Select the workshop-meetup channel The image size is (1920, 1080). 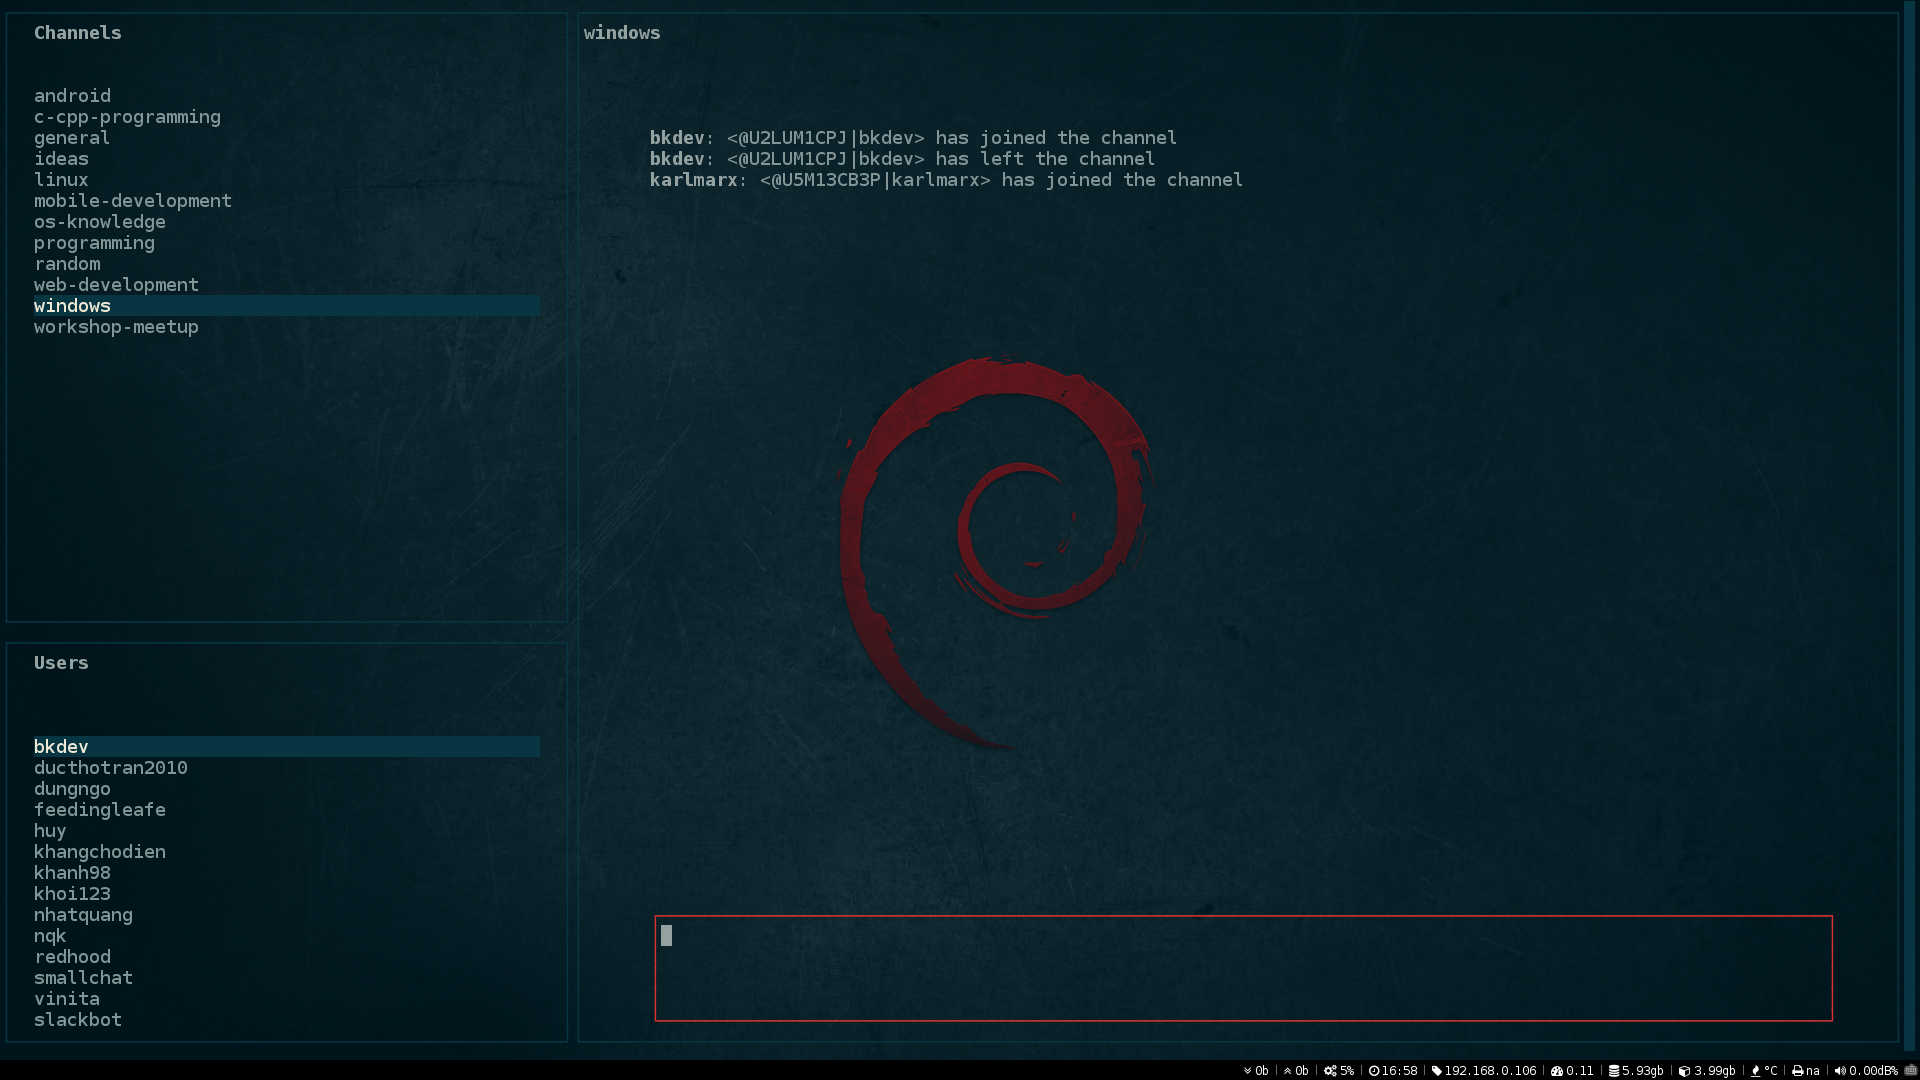[x=116, y=327]
